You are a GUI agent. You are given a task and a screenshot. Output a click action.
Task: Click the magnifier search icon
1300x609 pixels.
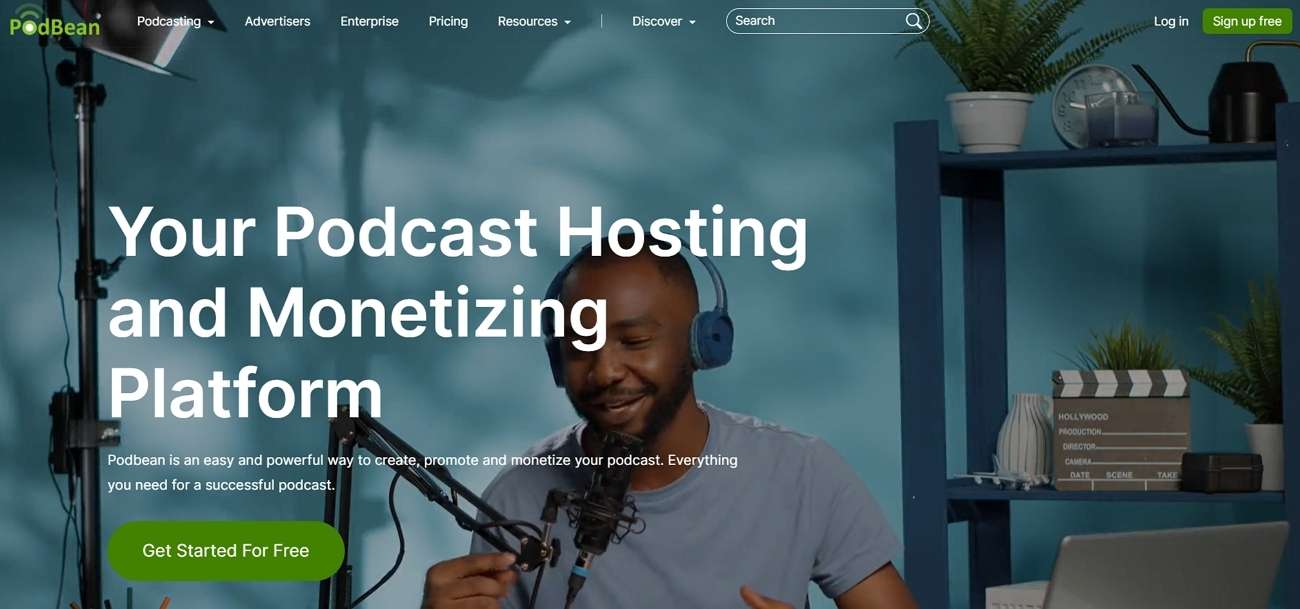point(913,21)
